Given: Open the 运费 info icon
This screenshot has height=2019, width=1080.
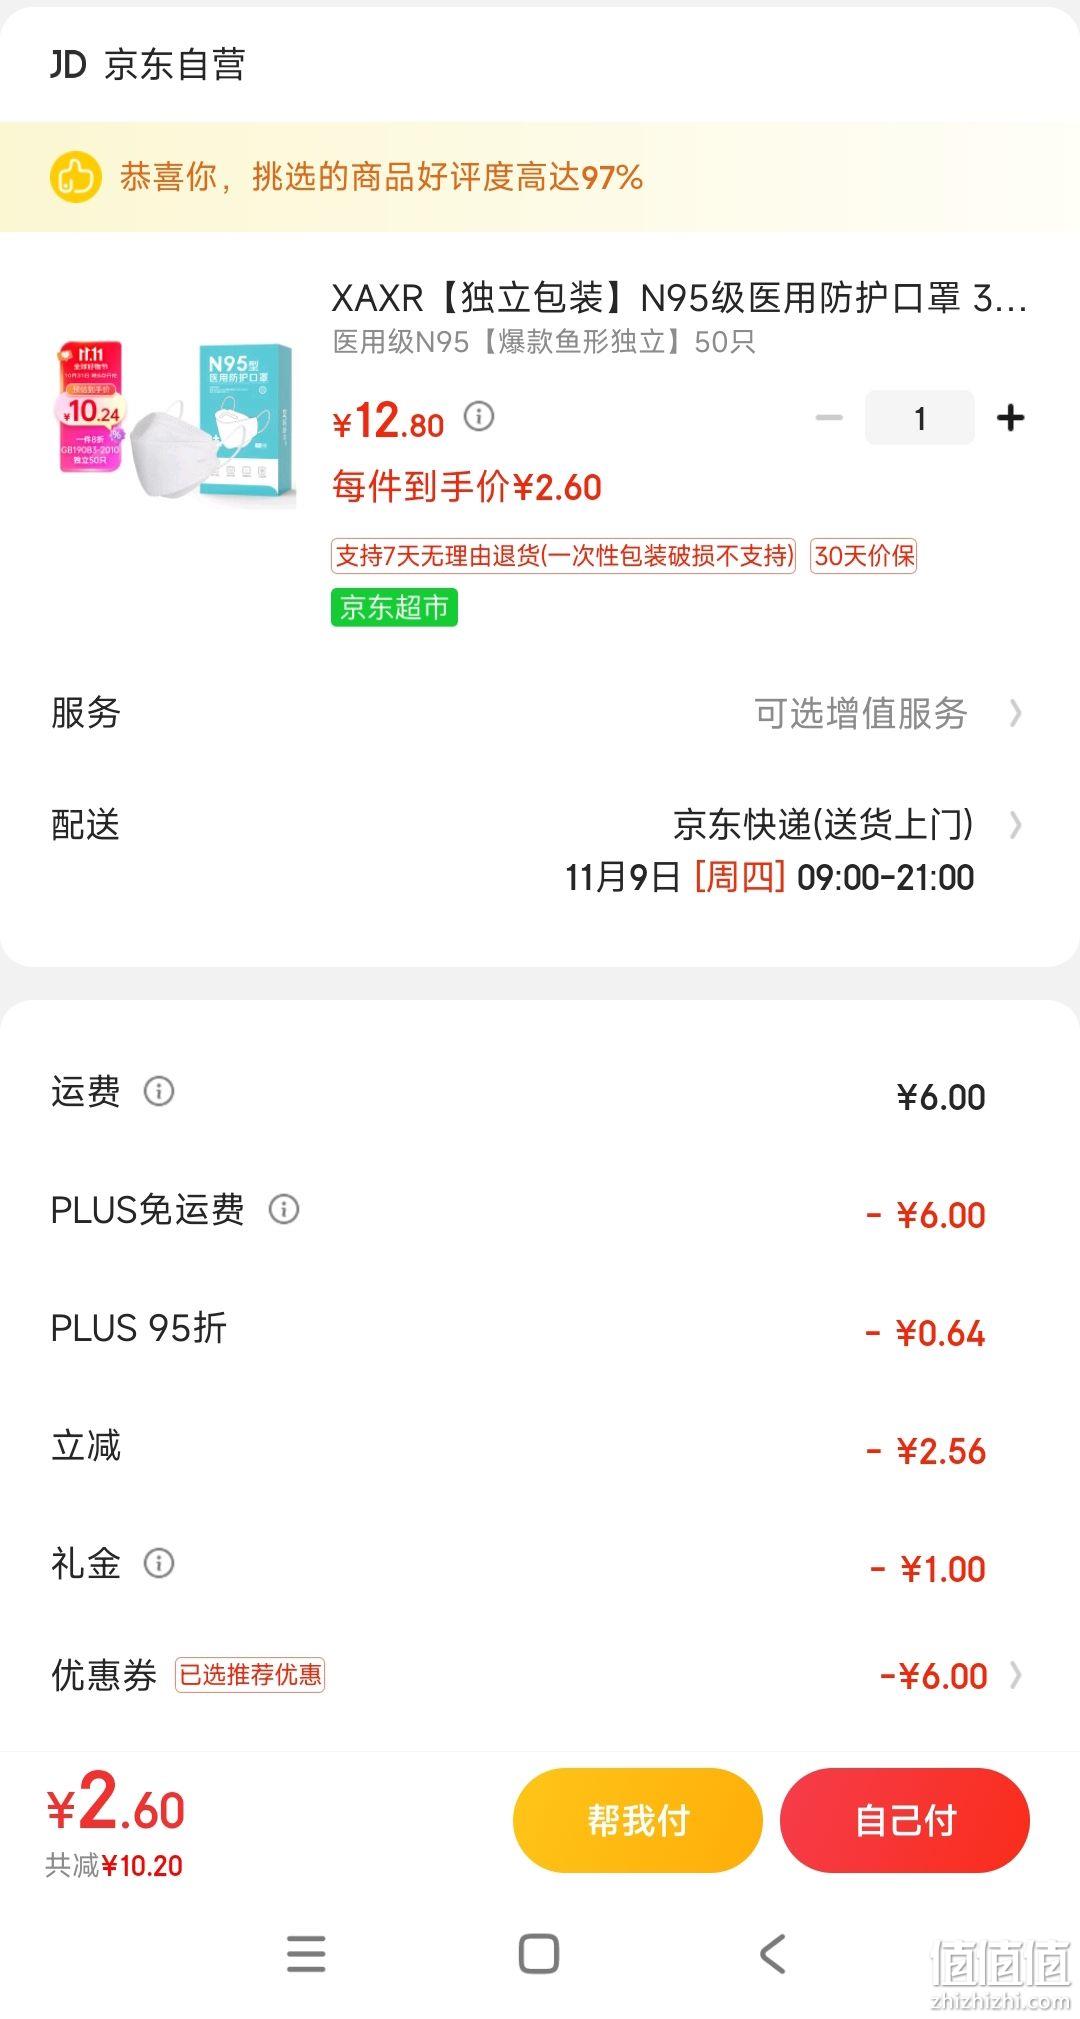Looking at the screenshot, I should 159,1090.
